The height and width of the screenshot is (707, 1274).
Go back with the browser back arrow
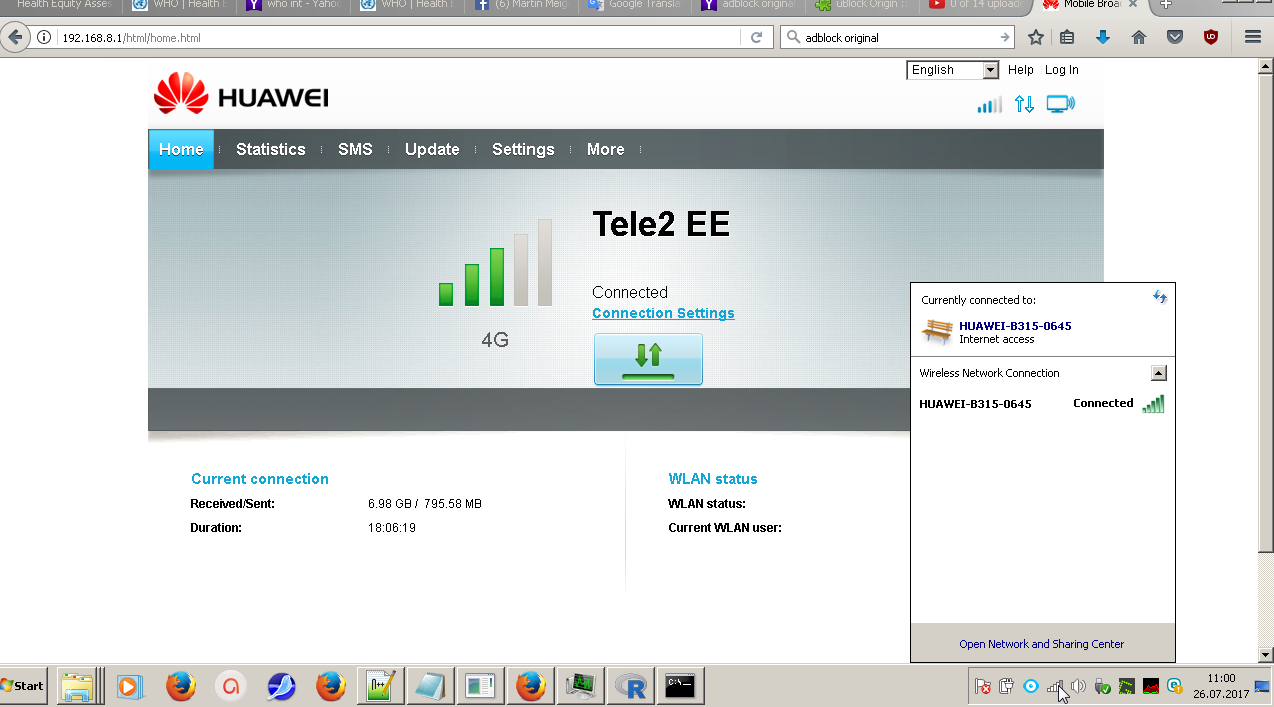tap(15, 38)
